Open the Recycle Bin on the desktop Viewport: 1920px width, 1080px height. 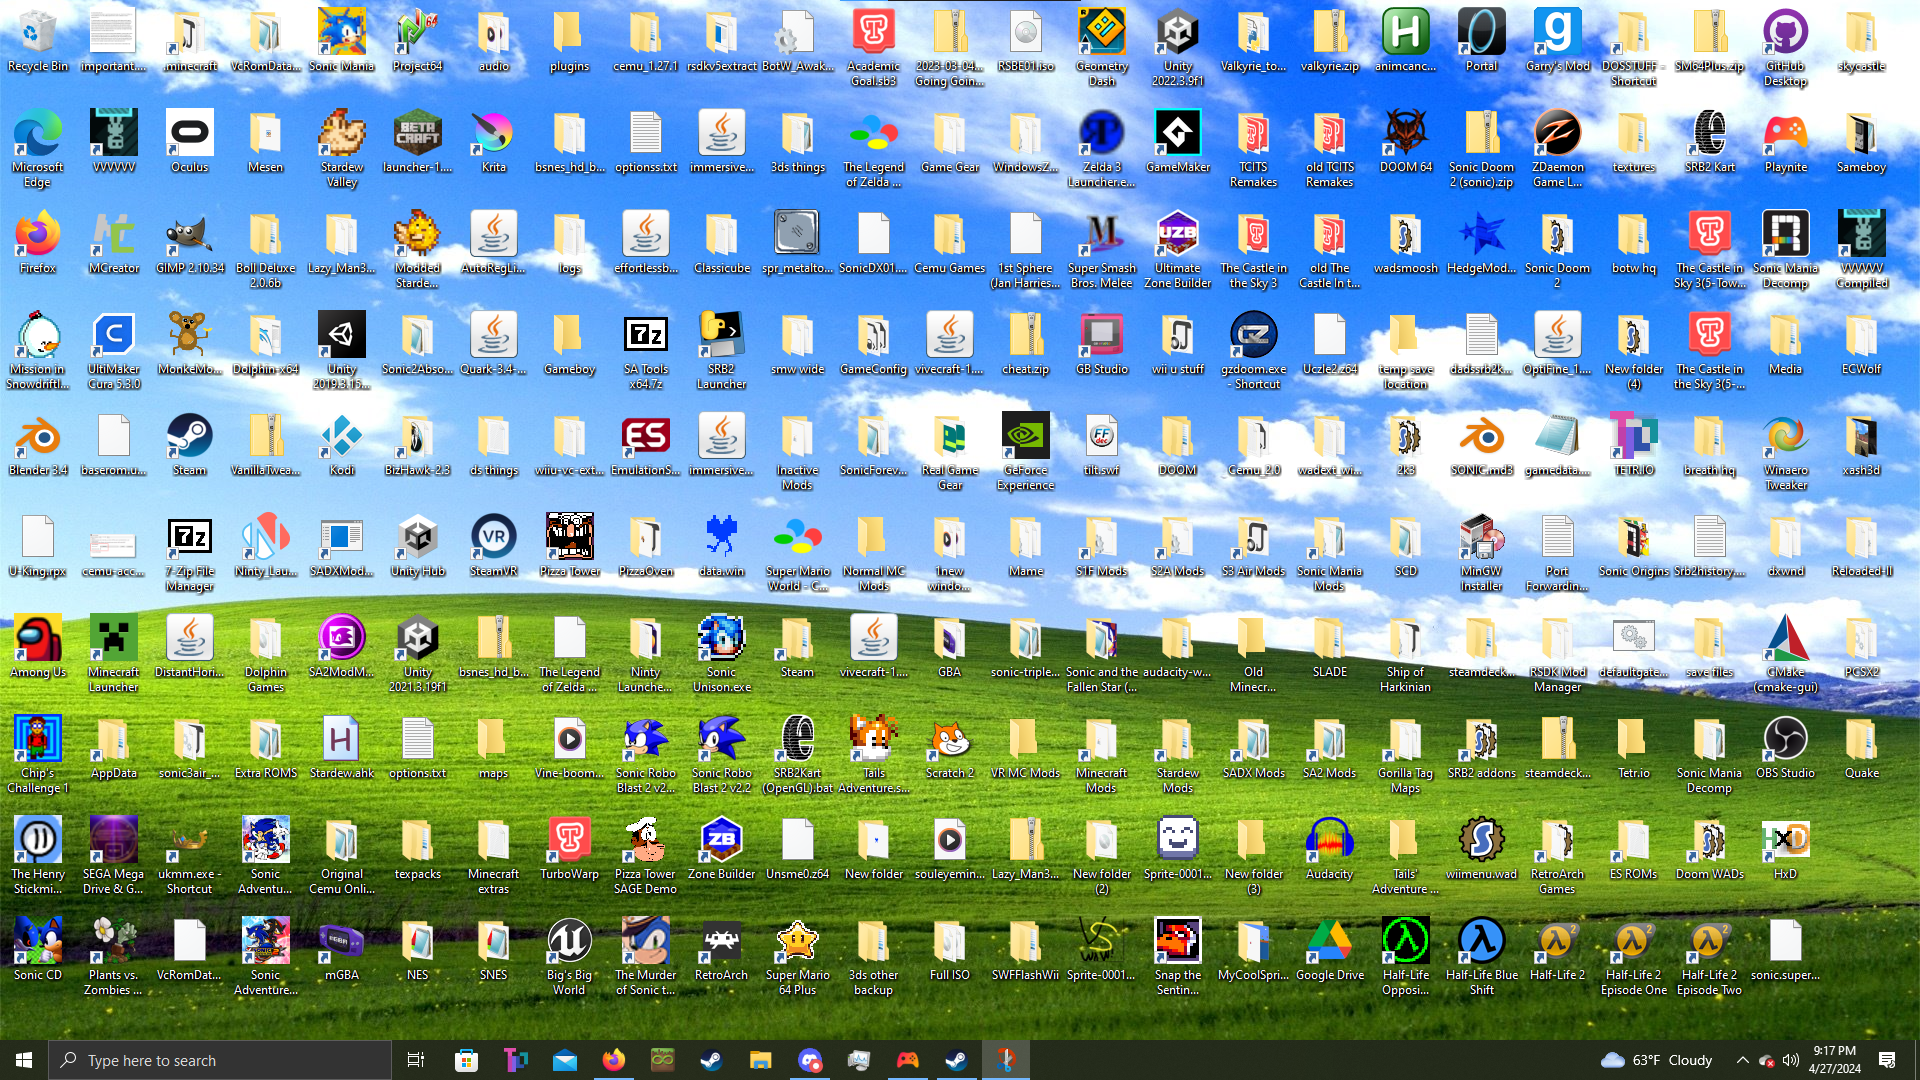pos(38,41)
